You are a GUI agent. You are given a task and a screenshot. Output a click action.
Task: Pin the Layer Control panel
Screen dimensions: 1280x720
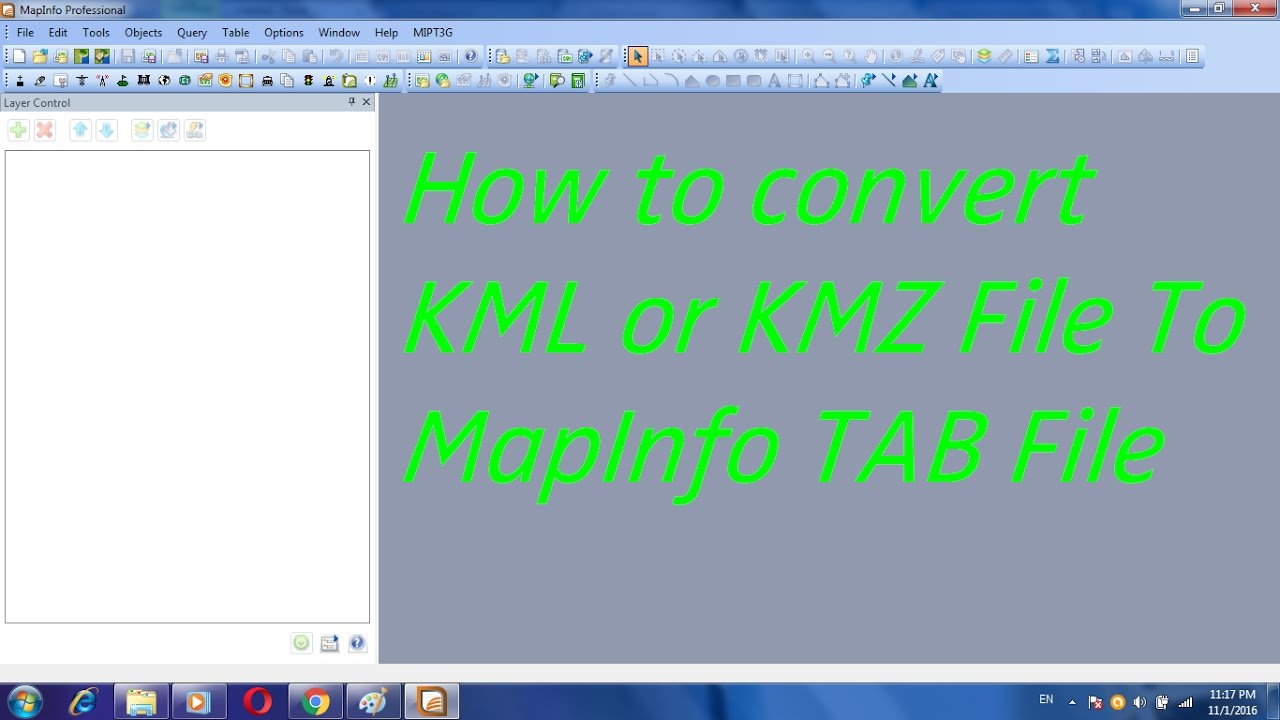pyautogui.click(x=351, y=102)
